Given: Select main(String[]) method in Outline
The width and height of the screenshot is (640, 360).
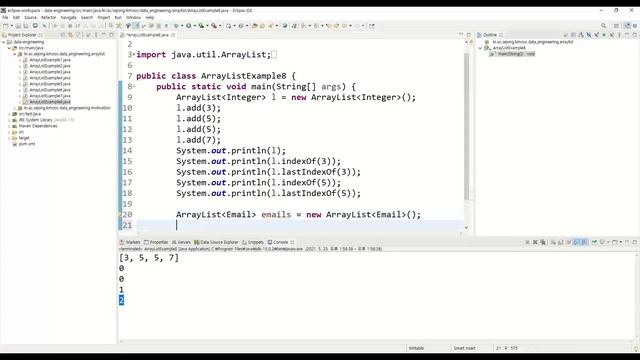Looking at the screenshot, I should (512, 54).
